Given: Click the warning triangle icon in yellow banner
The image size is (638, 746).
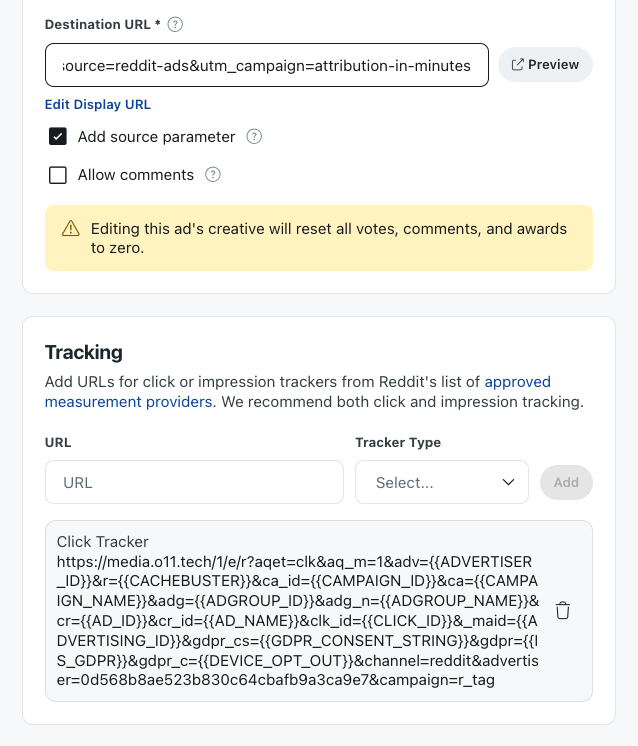Looking at the screenshot, I should pos(71,229).
